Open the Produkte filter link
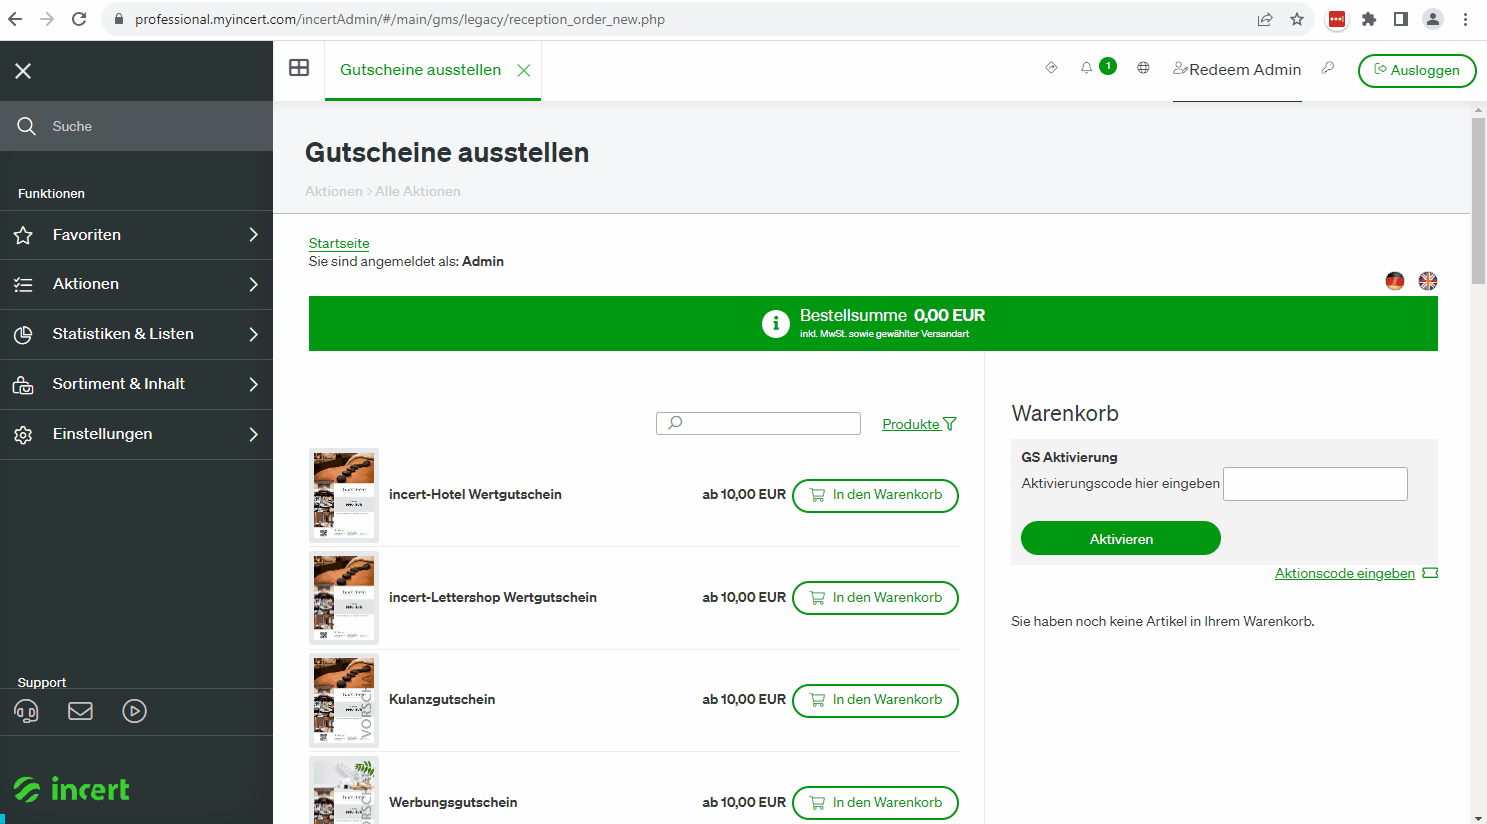 point(919,424)
